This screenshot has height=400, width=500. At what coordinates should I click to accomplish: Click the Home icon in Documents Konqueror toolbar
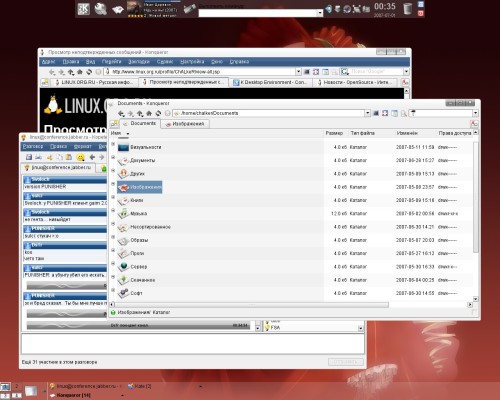coord(149,113)
